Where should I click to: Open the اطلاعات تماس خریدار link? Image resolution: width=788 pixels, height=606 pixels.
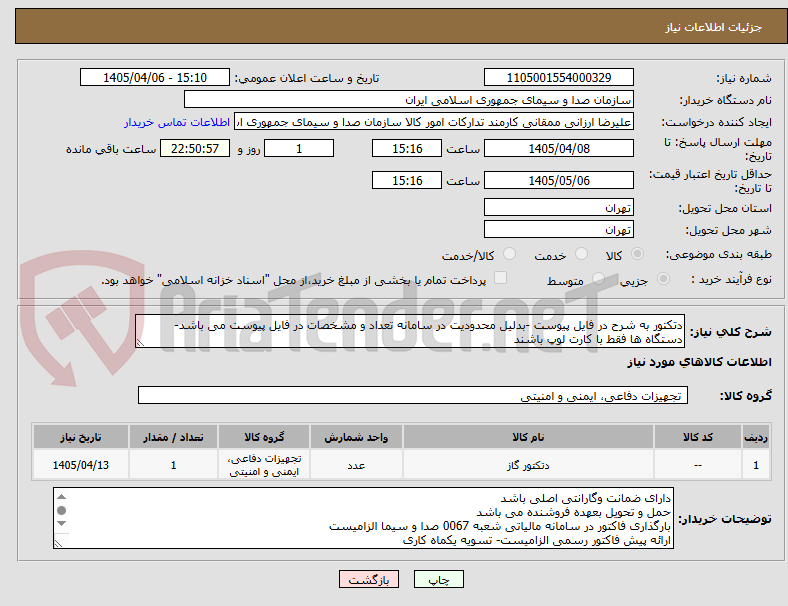click(x=177, y=122)
